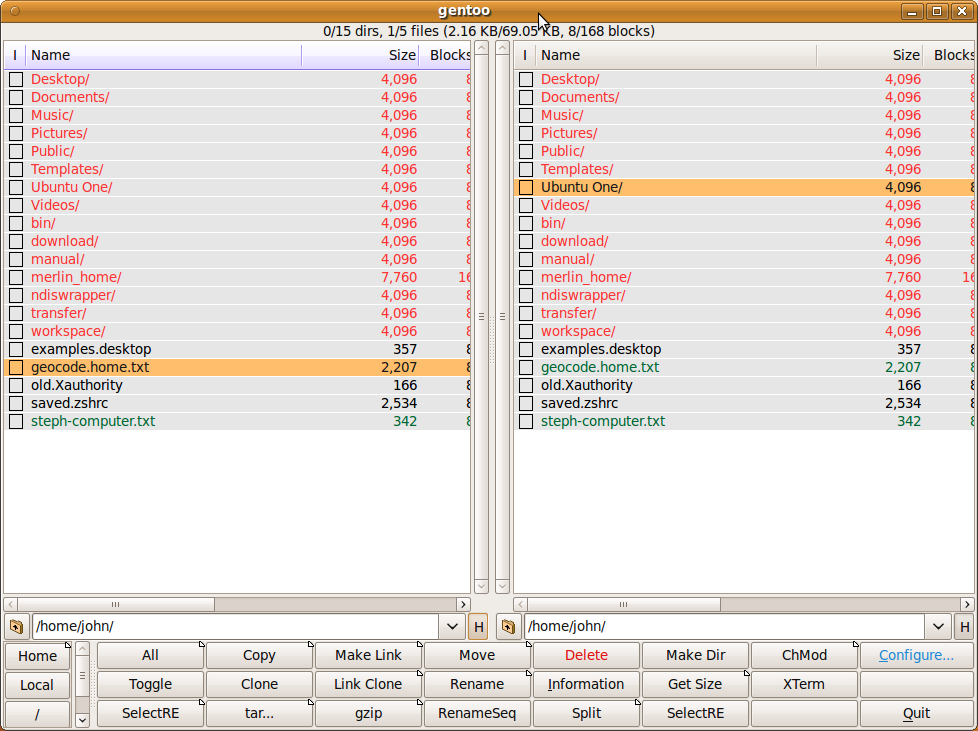Open the Configure... settings button
Viewport: 978px width, 731px height.
coord(916,655)
